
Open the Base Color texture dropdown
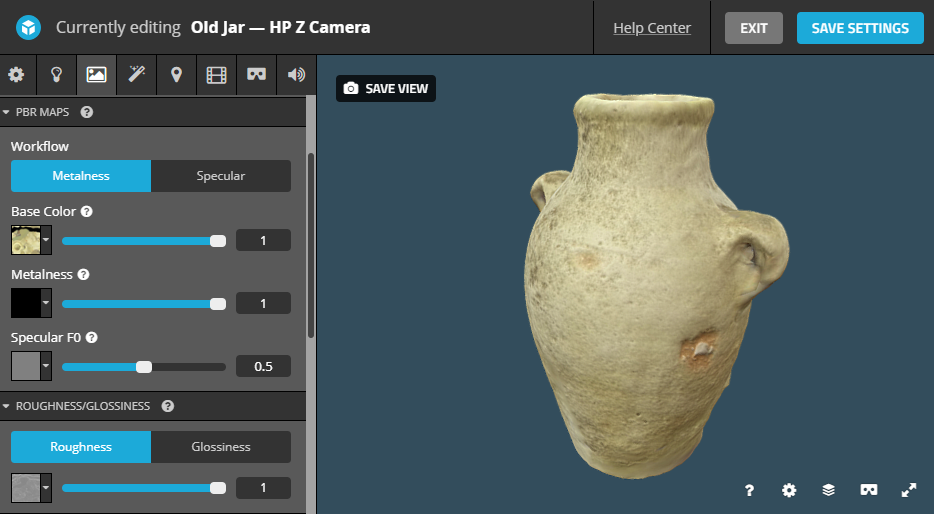[x=46, y=241]
